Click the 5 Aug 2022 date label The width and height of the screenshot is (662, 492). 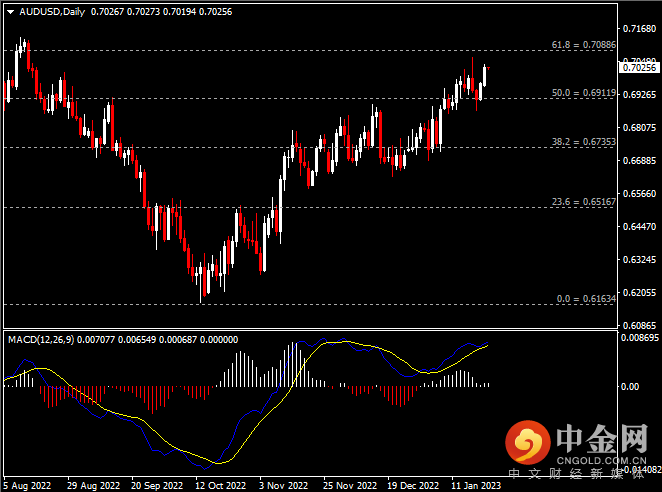click(x=27, y=486)
